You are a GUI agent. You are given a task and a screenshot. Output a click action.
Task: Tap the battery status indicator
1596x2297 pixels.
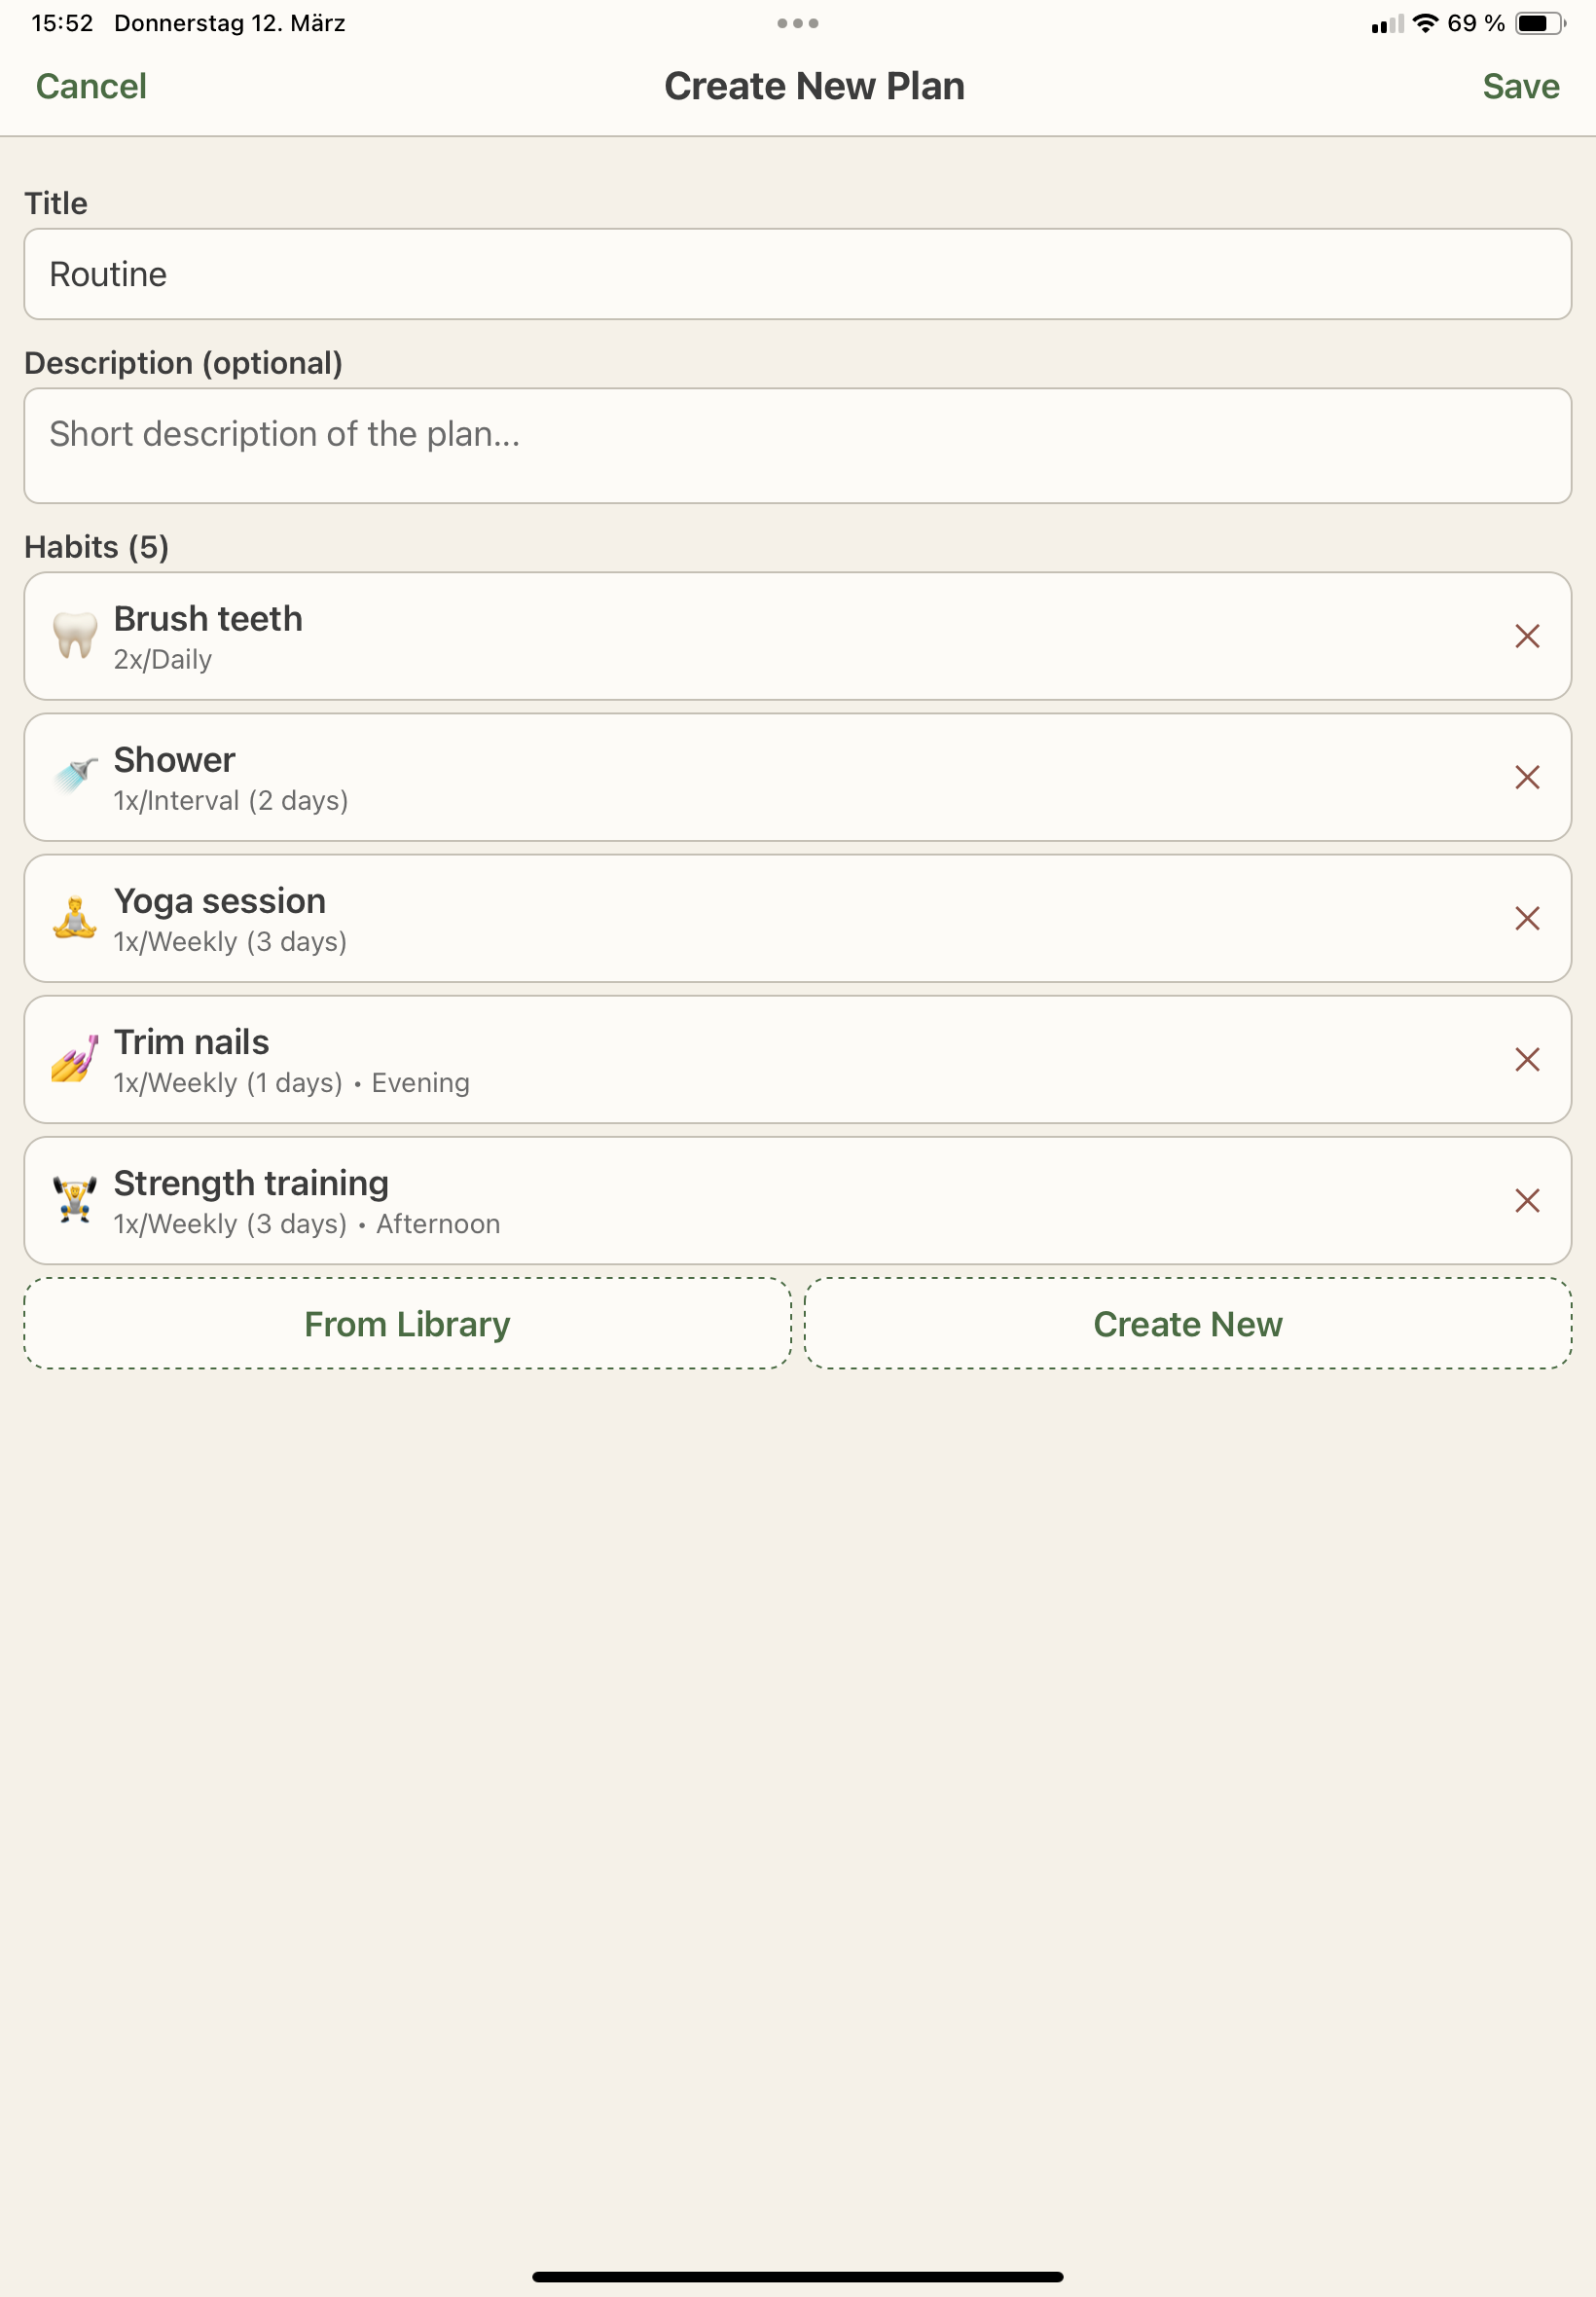pyautogui.click(x=1539, y=23)
